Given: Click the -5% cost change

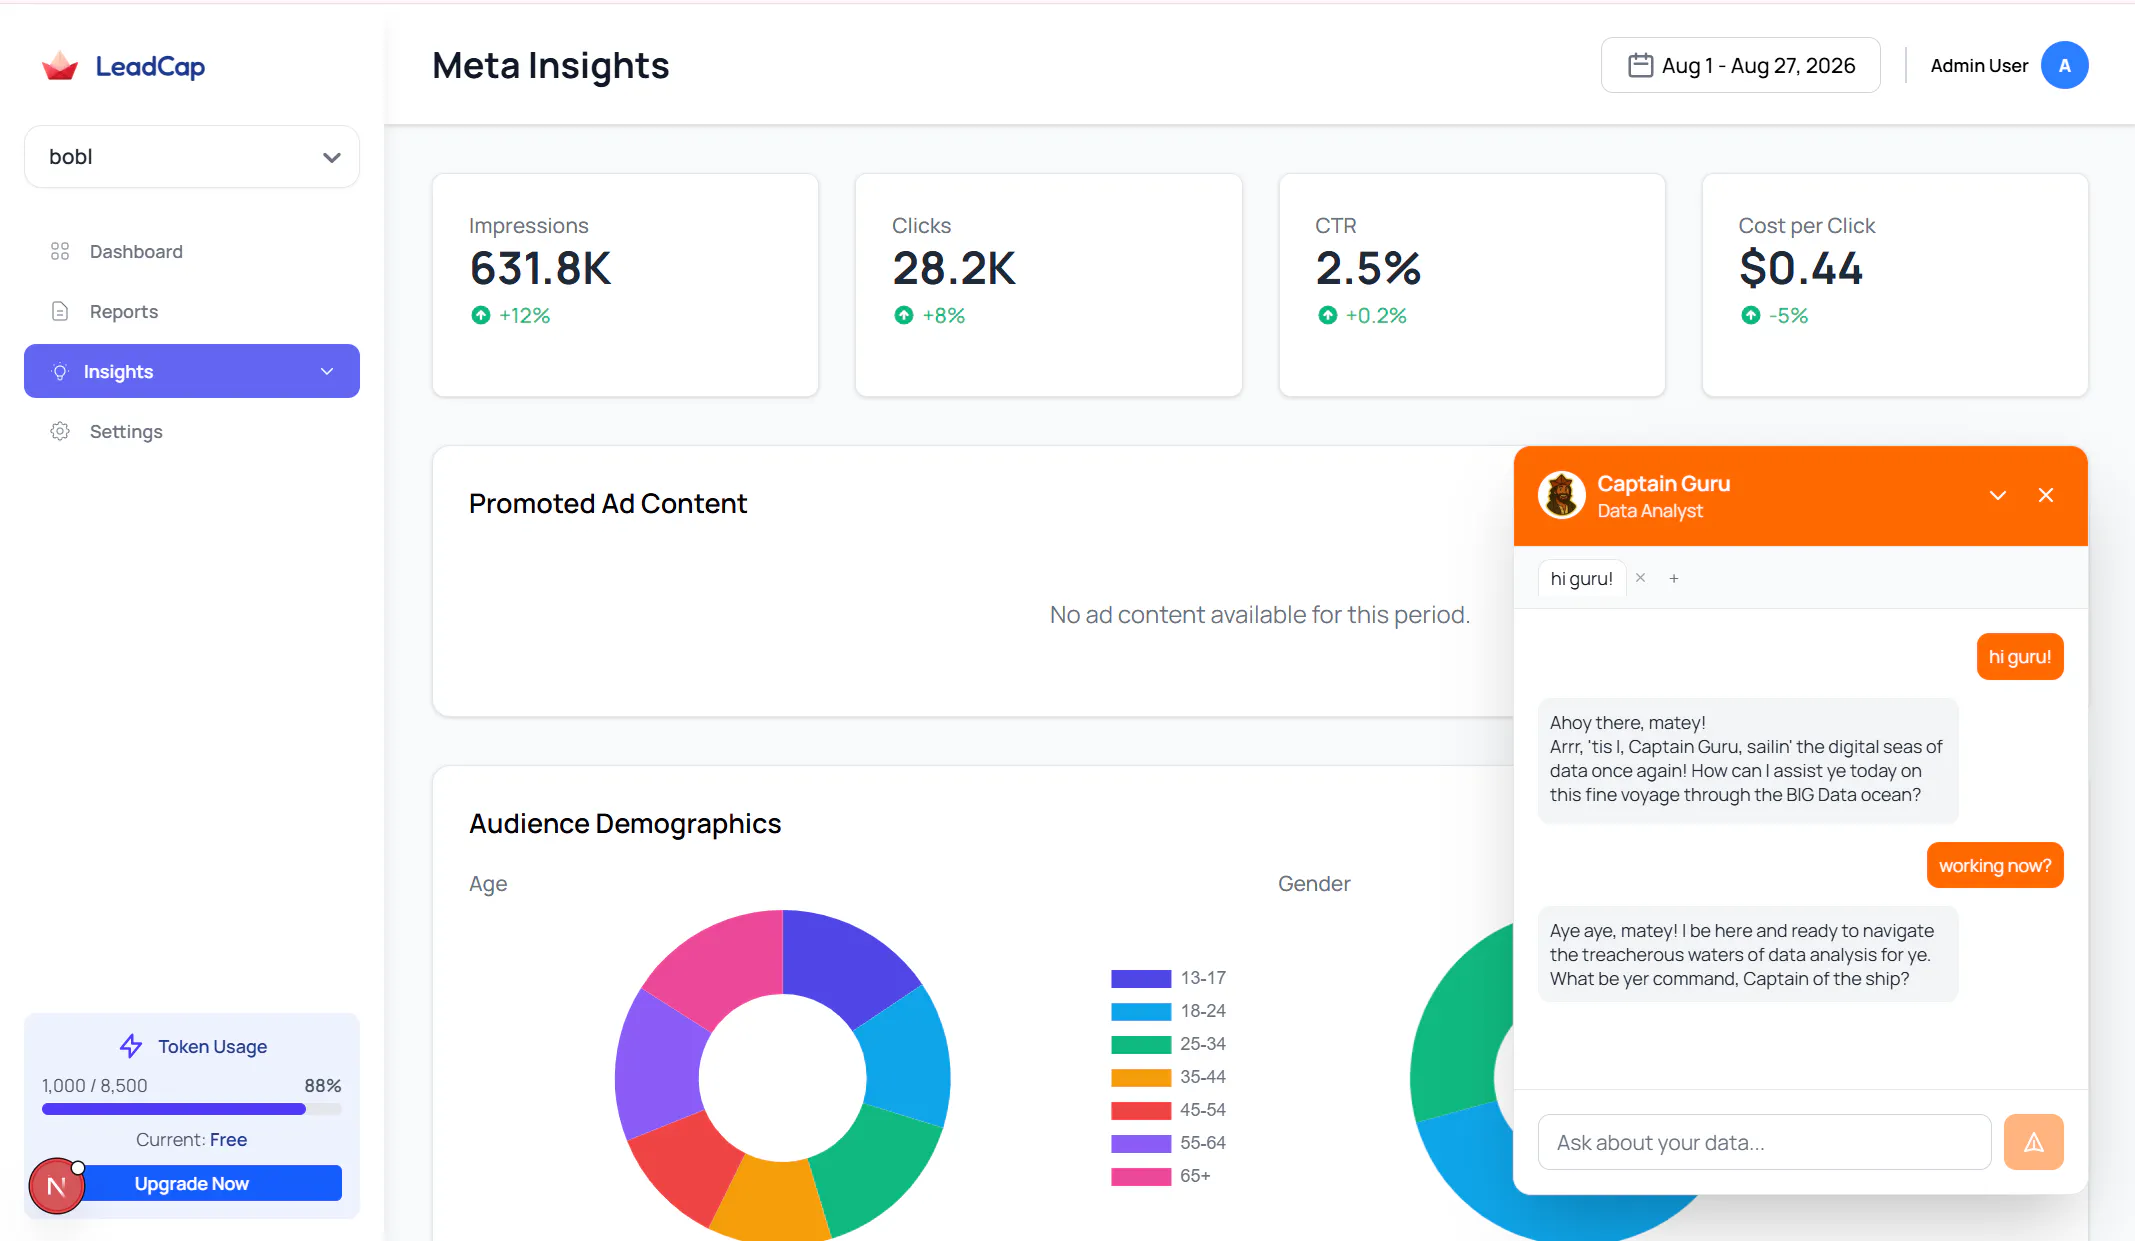Looking at the screenshot, I should pyautogui.click(x=1789, y=315).
